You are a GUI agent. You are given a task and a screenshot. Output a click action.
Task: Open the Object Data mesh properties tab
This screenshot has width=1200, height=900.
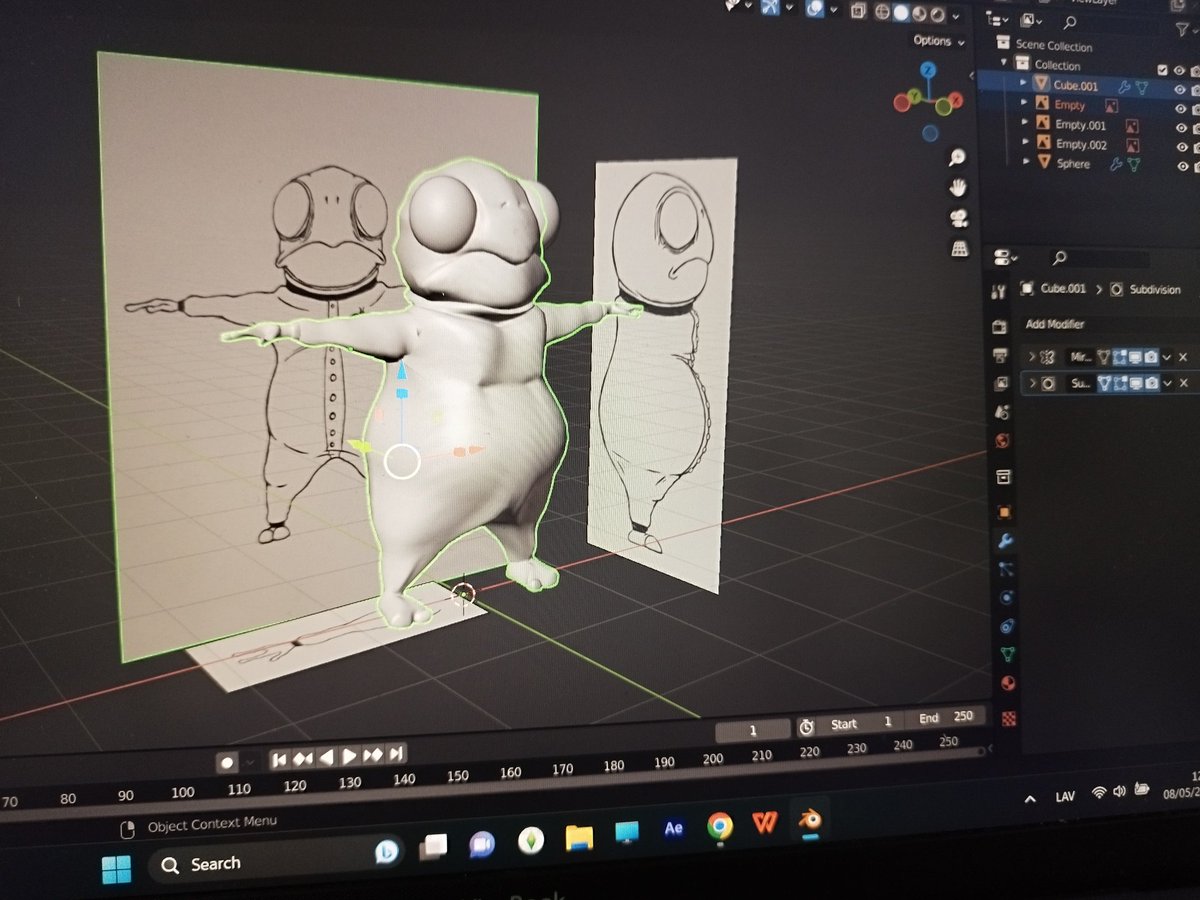tap(1009, 656)
